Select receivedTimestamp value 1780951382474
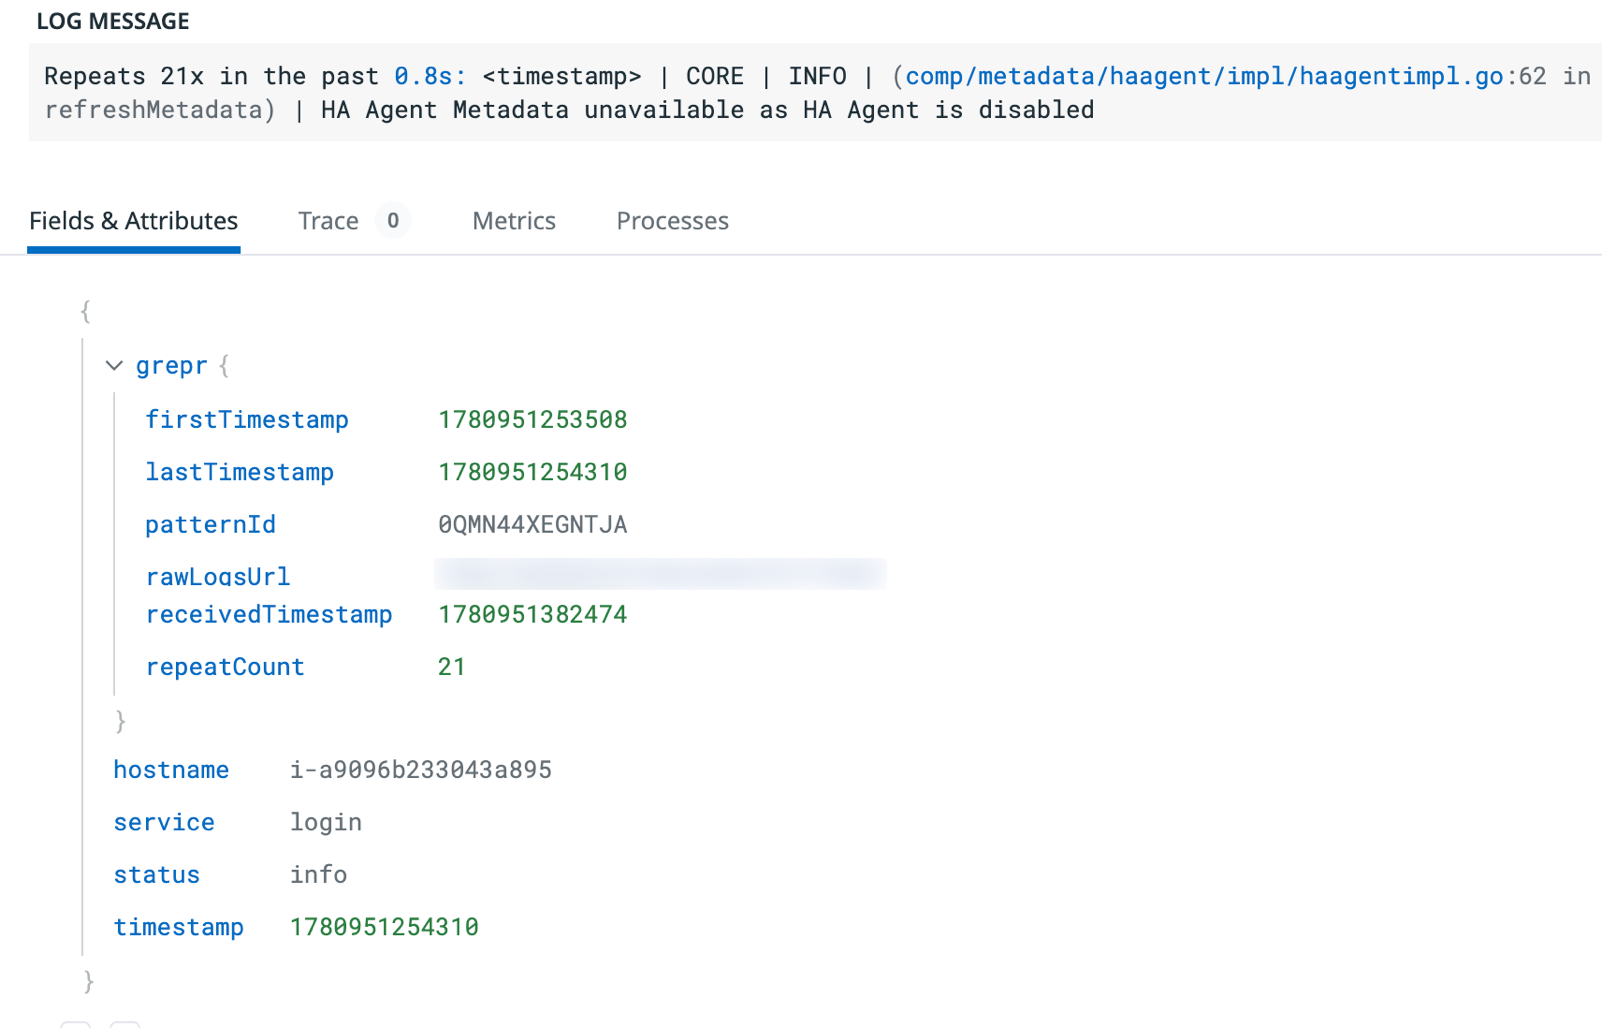The height and width of the screenshot is (1028, 1602). (533, 615)
